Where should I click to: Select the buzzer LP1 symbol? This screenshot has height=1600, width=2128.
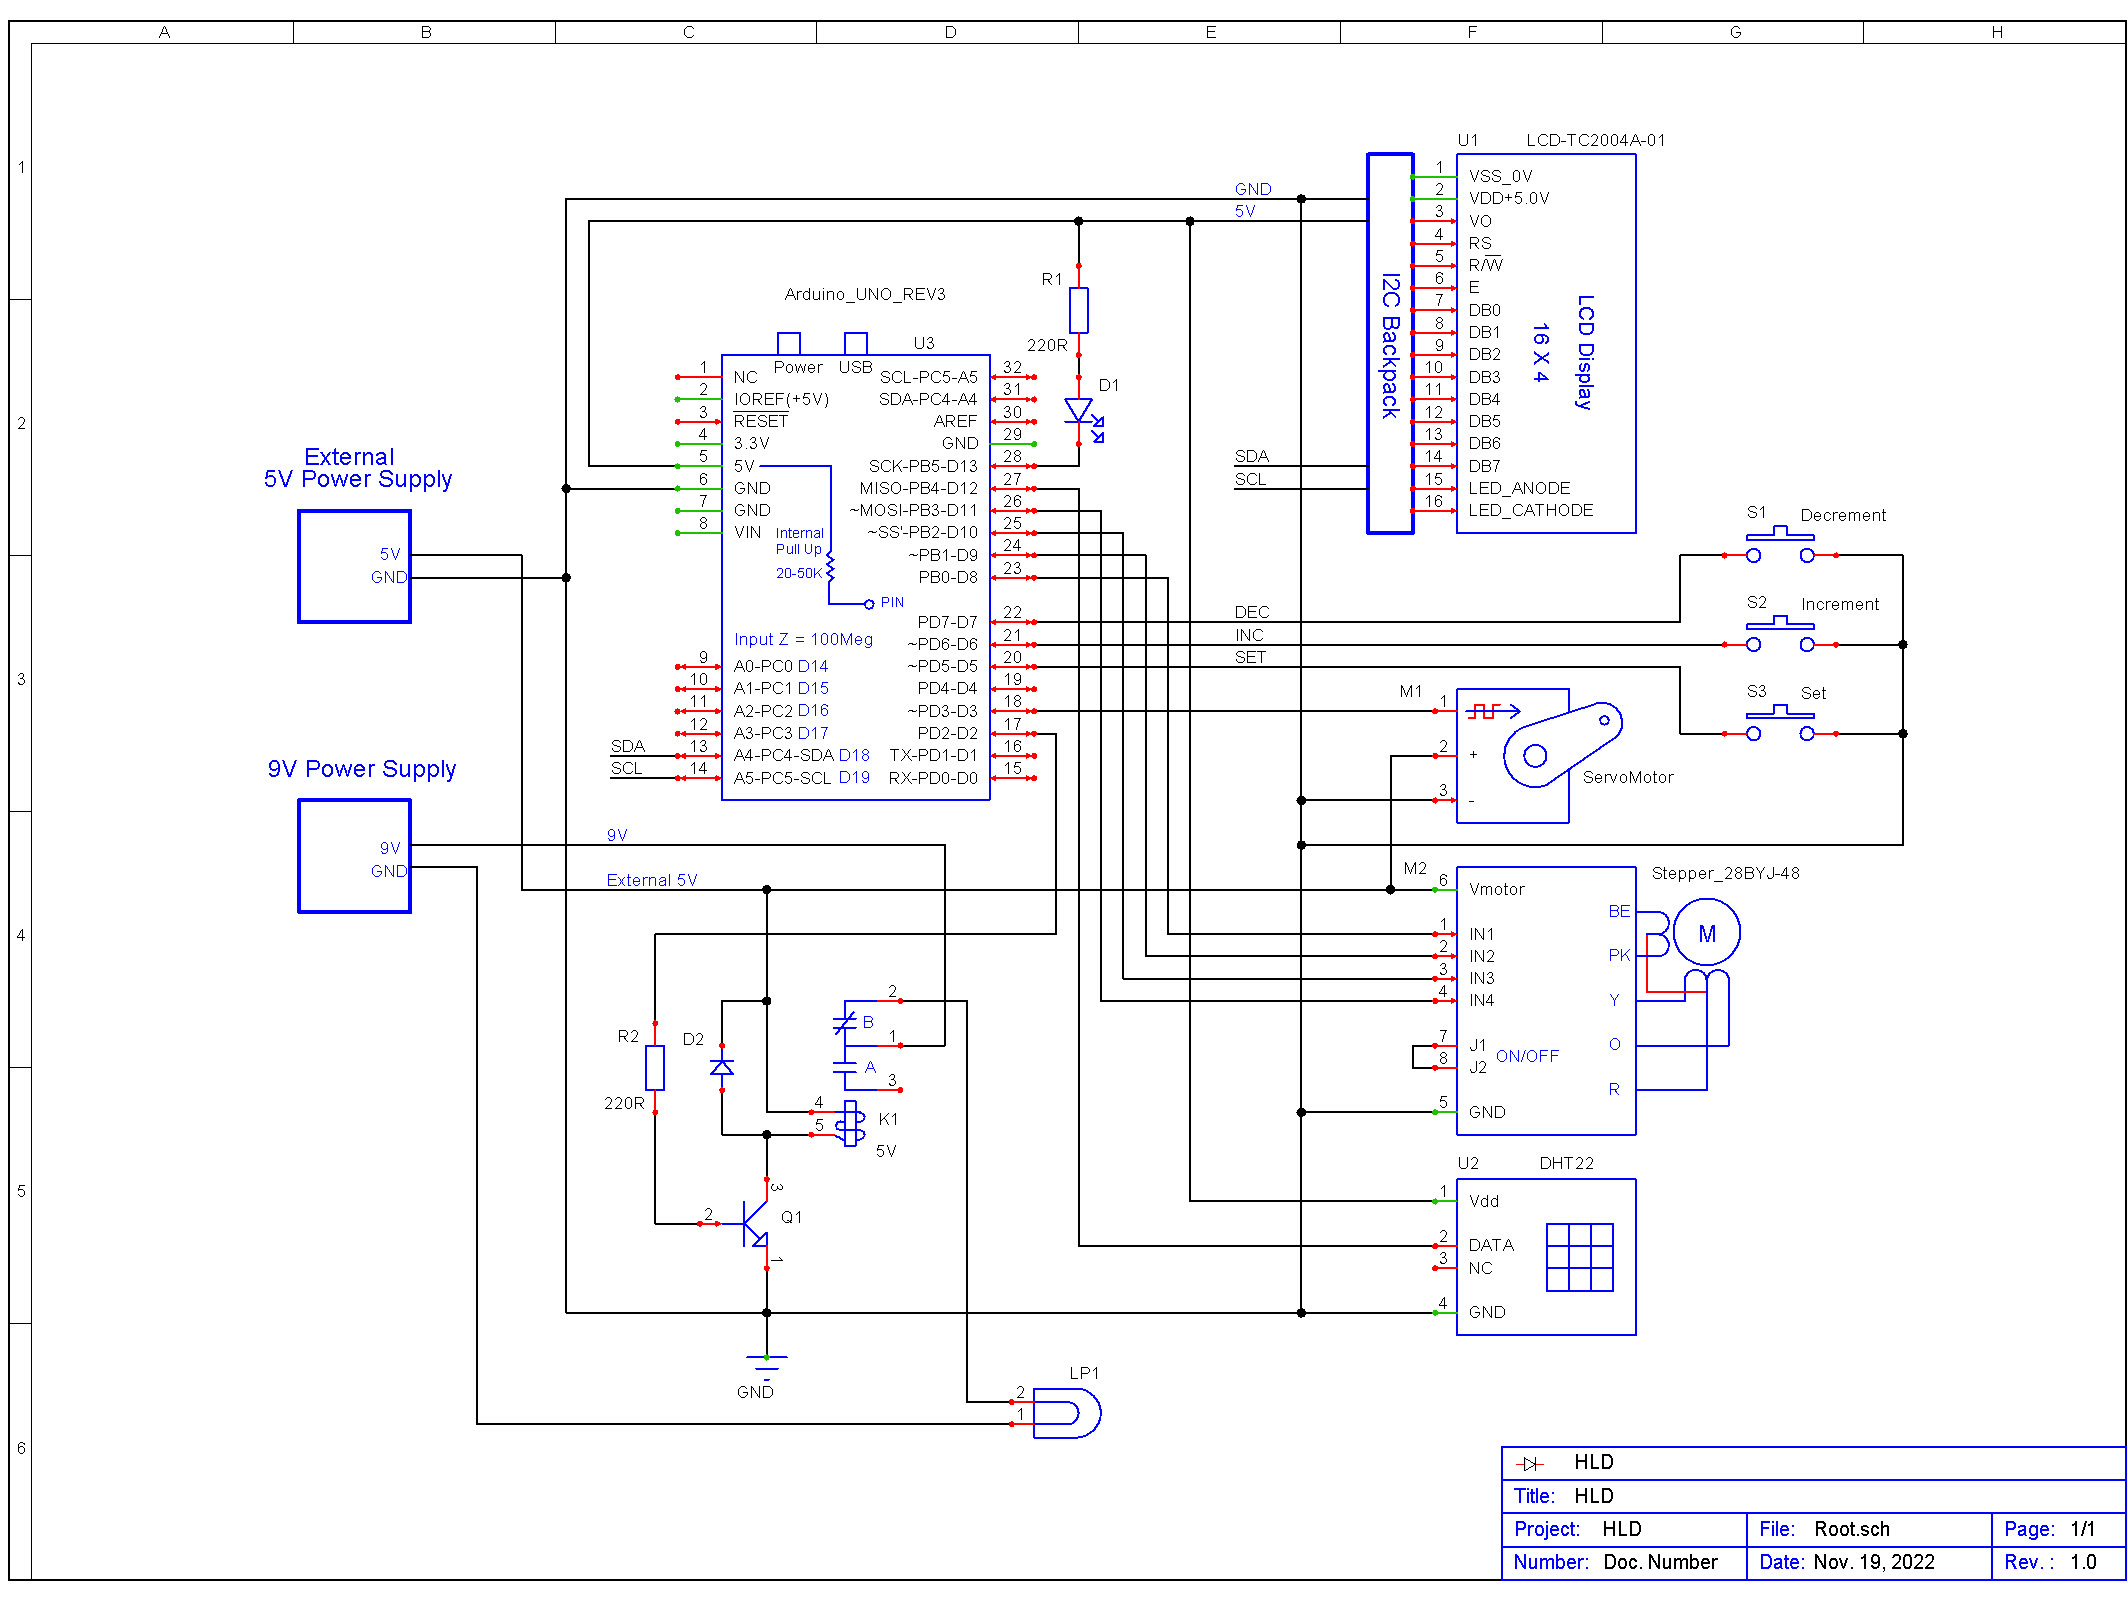[1069, 1413]
